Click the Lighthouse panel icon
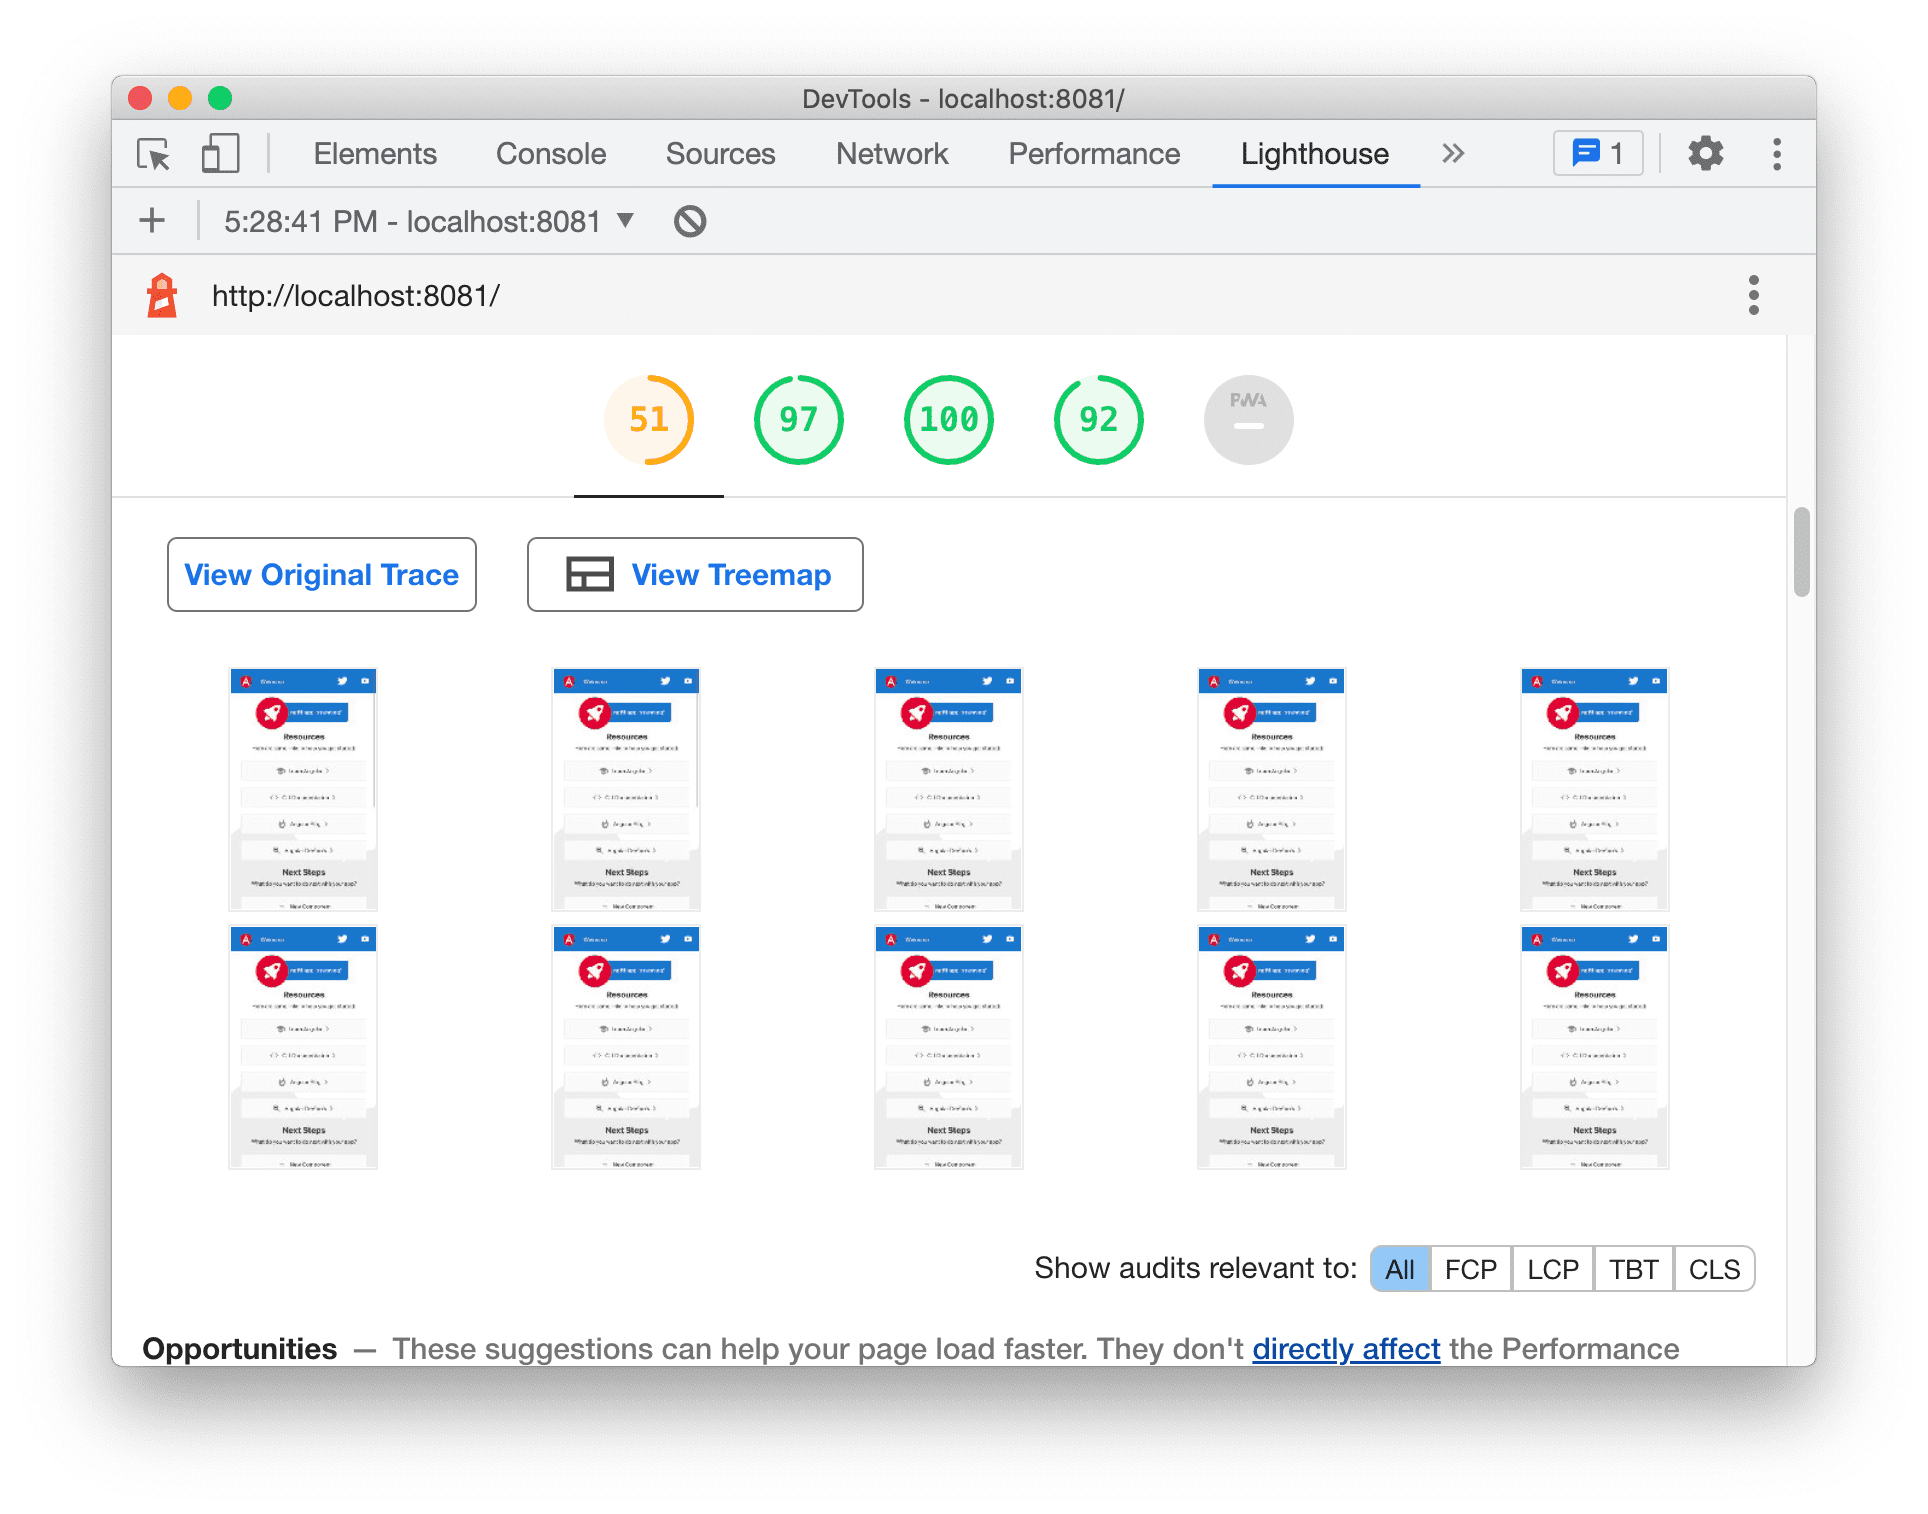The image size is (1928, 1514). tap(1315, 153)
